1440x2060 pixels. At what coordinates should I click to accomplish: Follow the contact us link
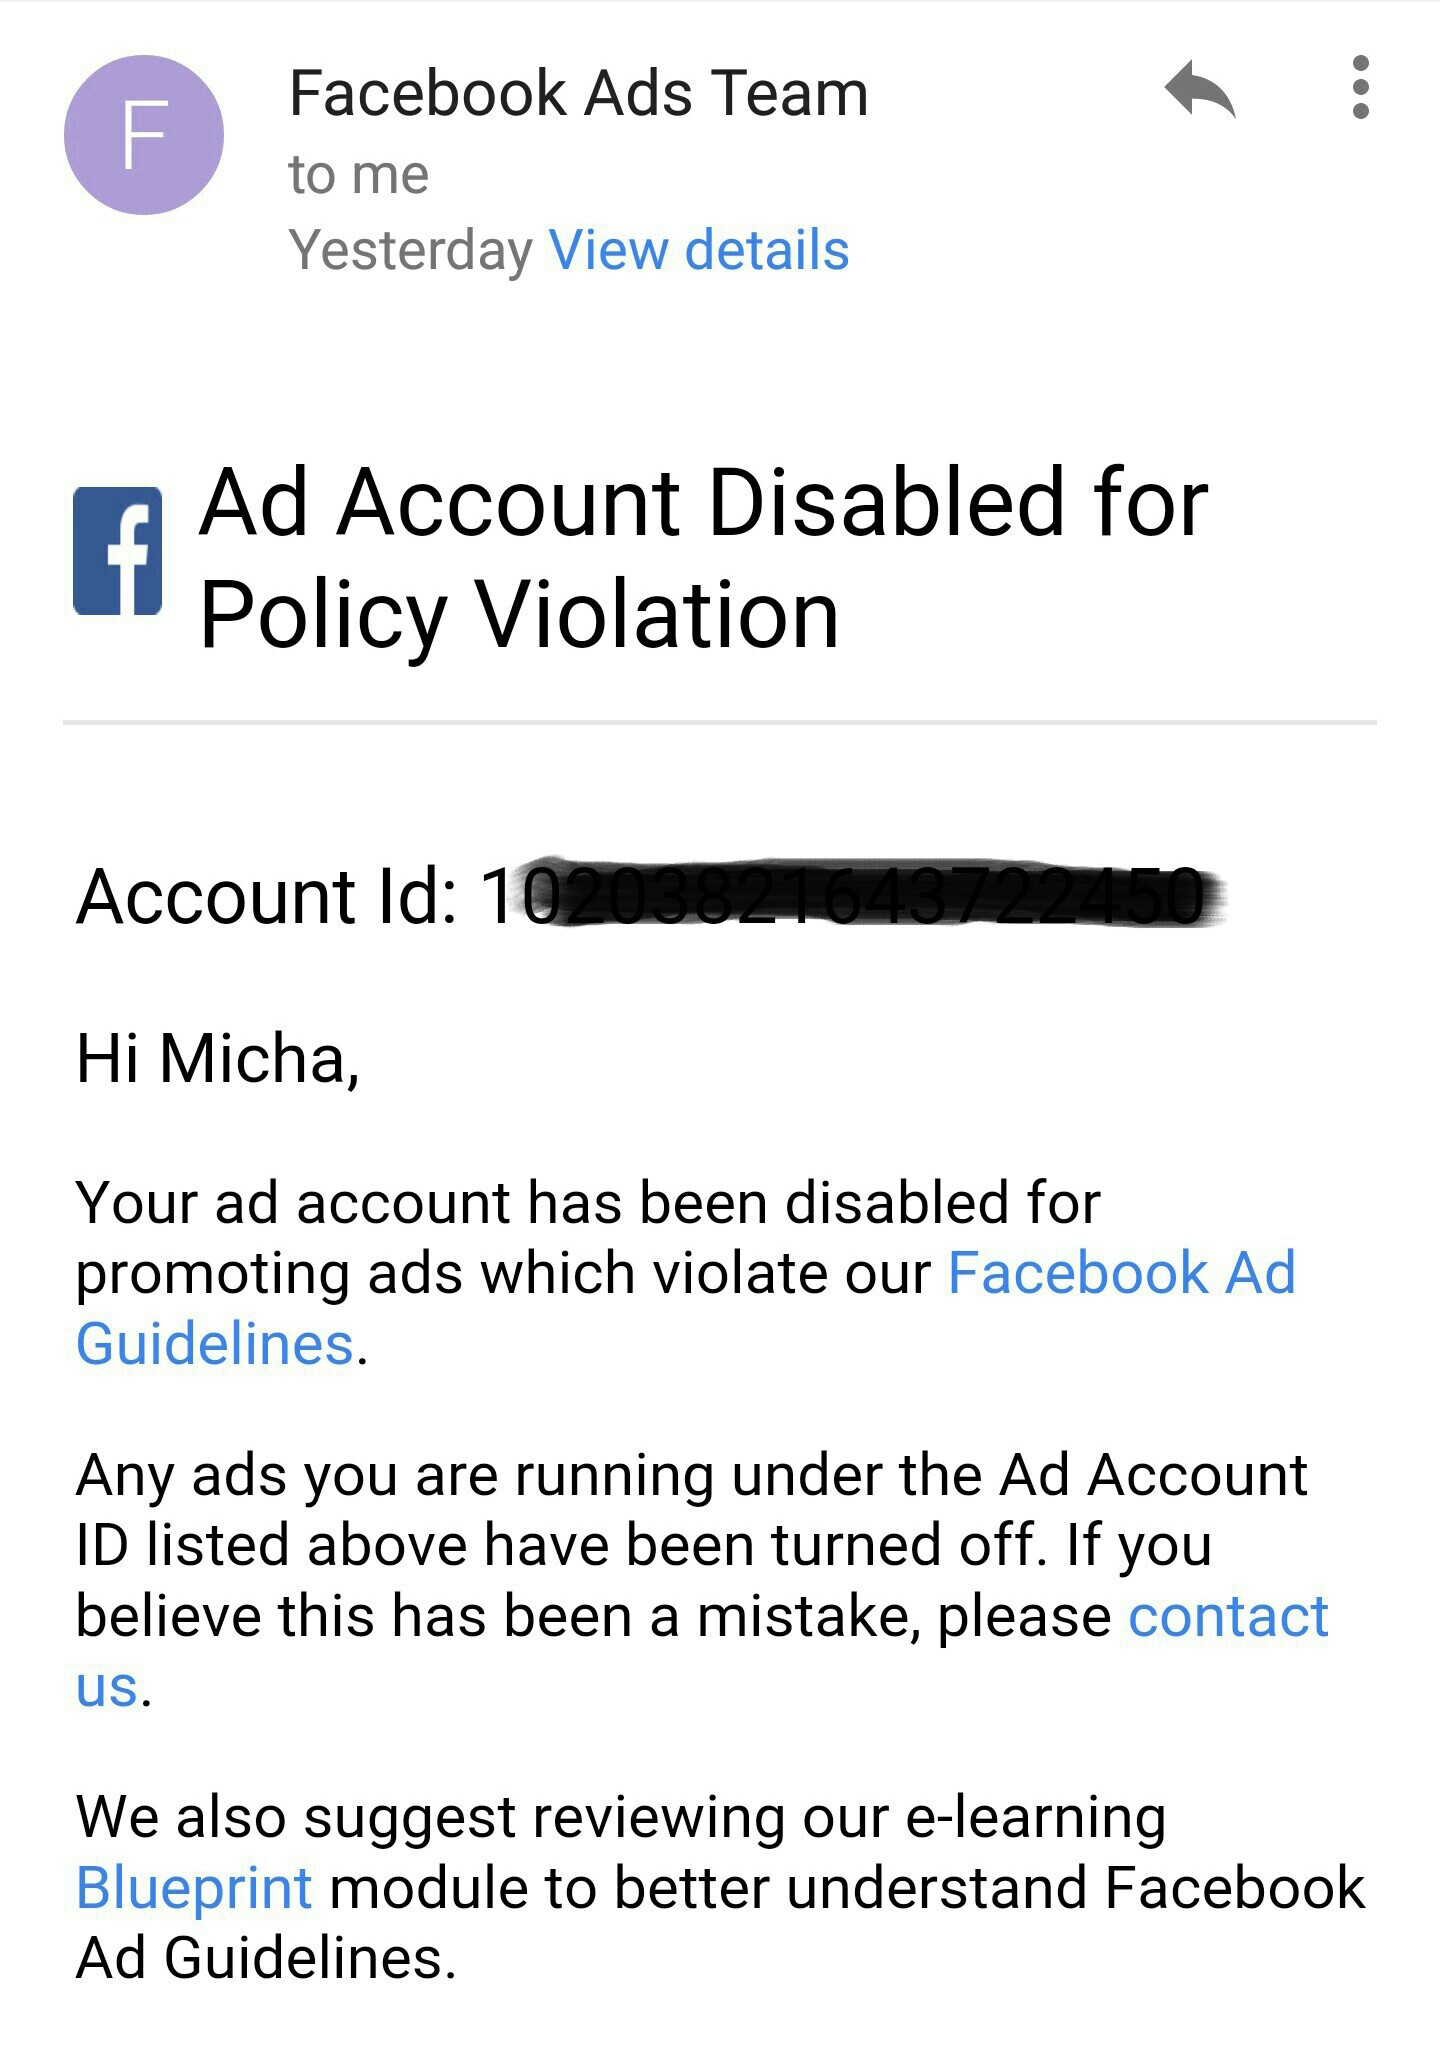tap(1228, 1616)
